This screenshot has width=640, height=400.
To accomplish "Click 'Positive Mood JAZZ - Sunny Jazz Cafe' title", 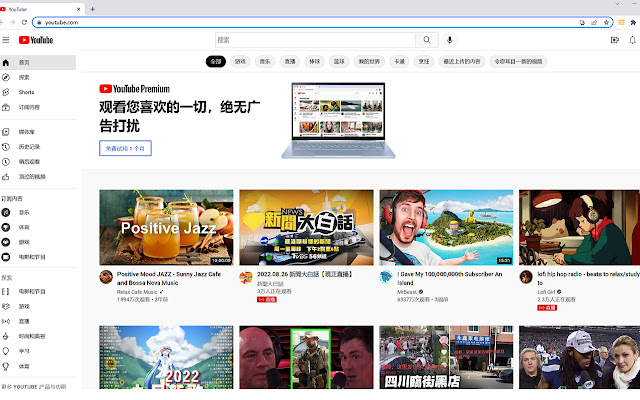I will pos(169,278).
